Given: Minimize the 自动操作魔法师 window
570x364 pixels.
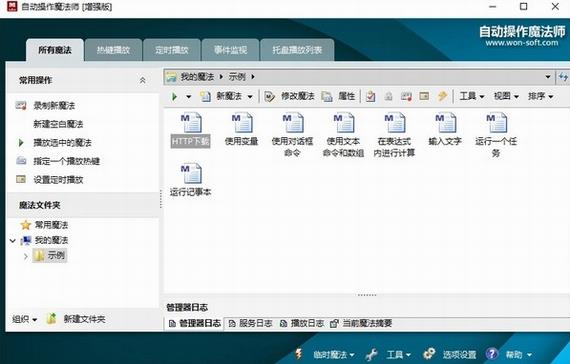Looking at the screenshot, I should 493,7.
